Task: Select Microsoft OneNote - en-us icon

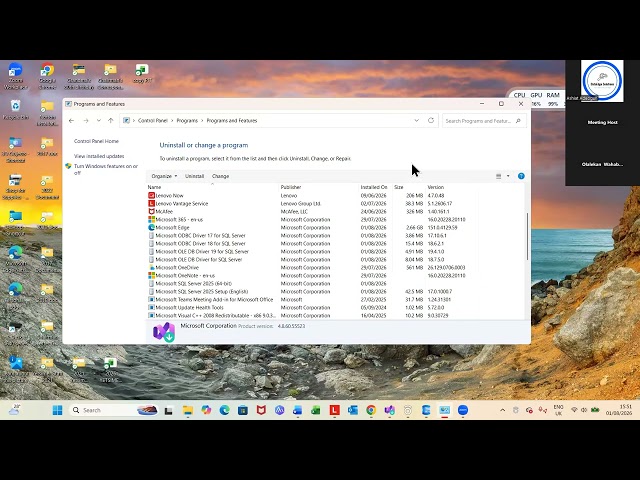Action: (151, 276)
